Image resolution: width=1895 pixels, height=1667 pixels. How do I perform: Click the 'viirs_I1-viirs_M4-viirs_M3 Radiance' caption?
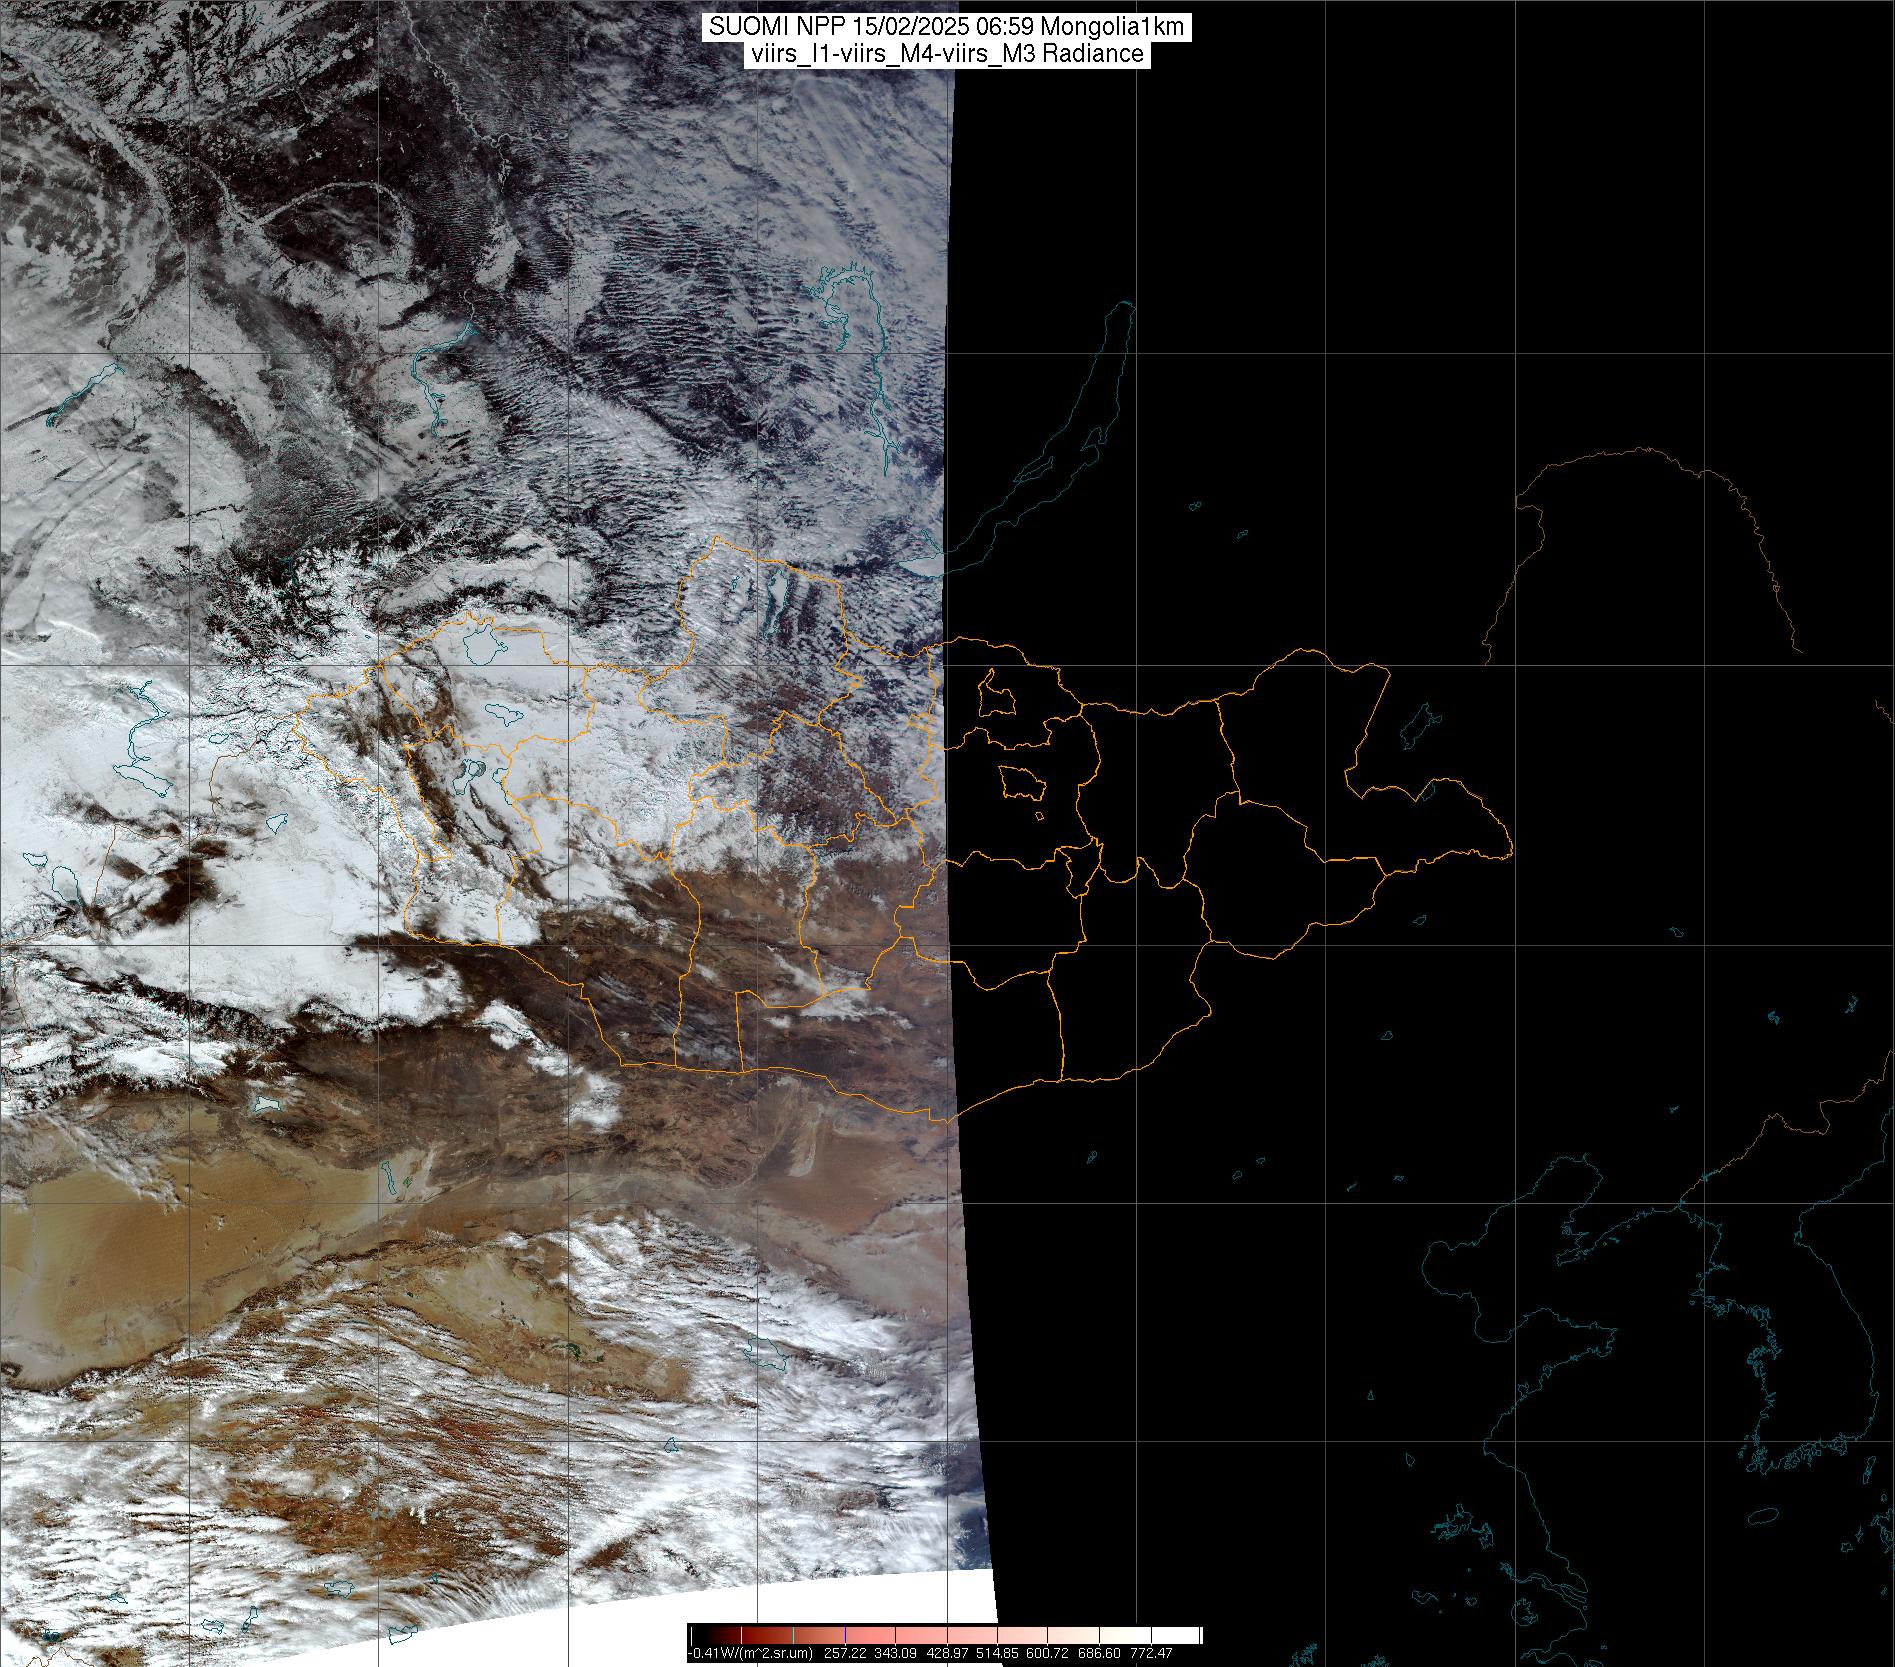click(946, 54)
